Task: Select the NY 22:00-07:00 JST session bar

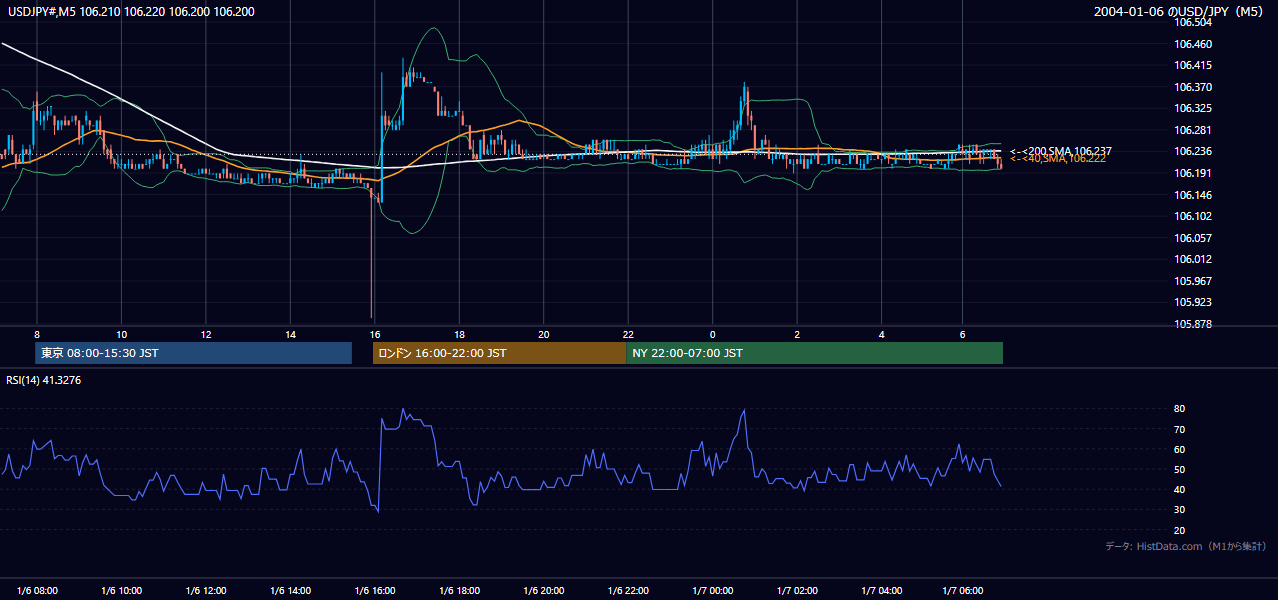Action: (814, 353)
